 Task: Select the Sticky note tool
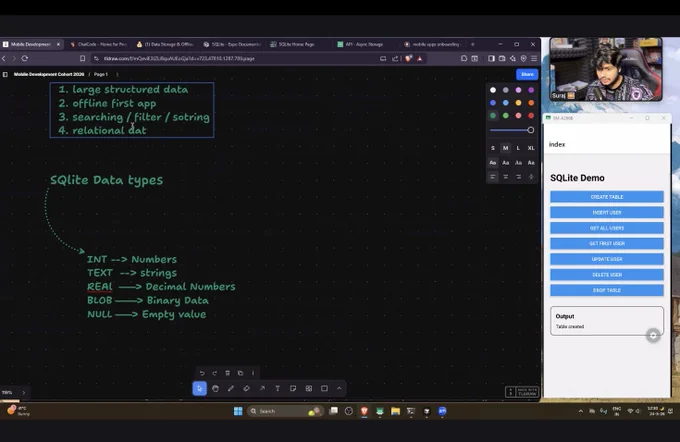[293, 389]
